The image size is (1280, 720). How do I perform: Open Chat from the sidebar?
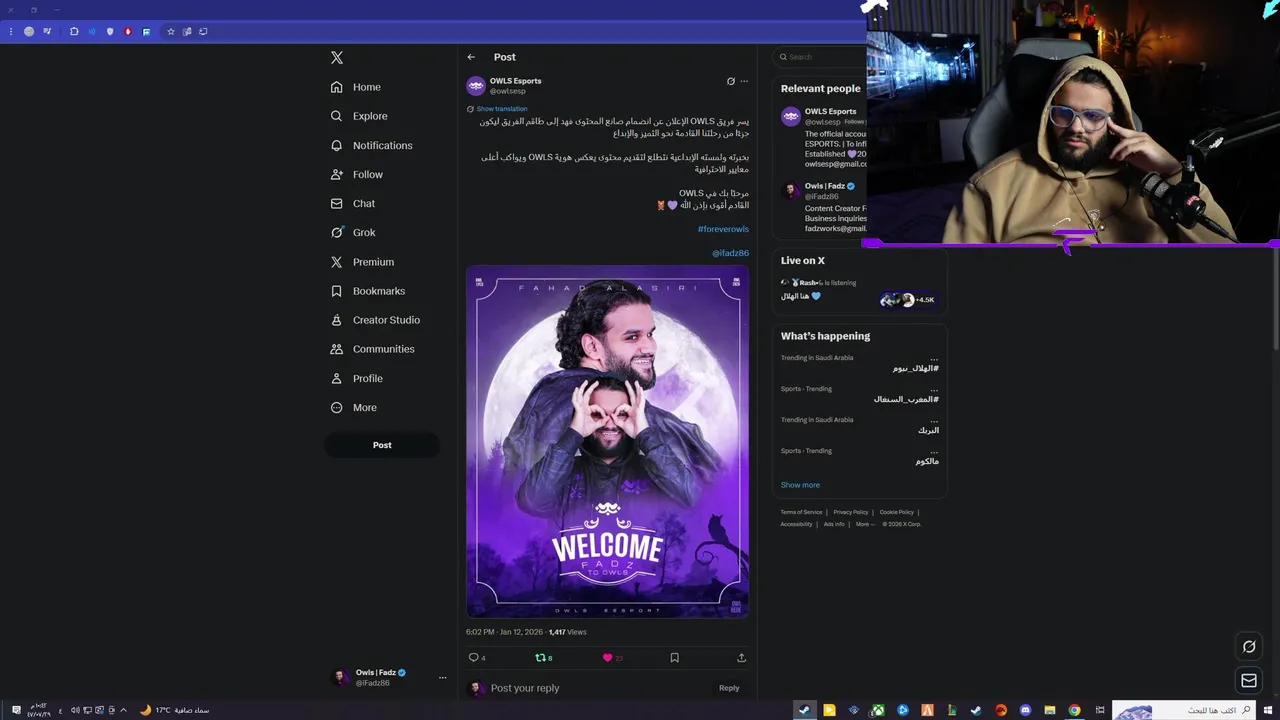(x=353, y=203)
